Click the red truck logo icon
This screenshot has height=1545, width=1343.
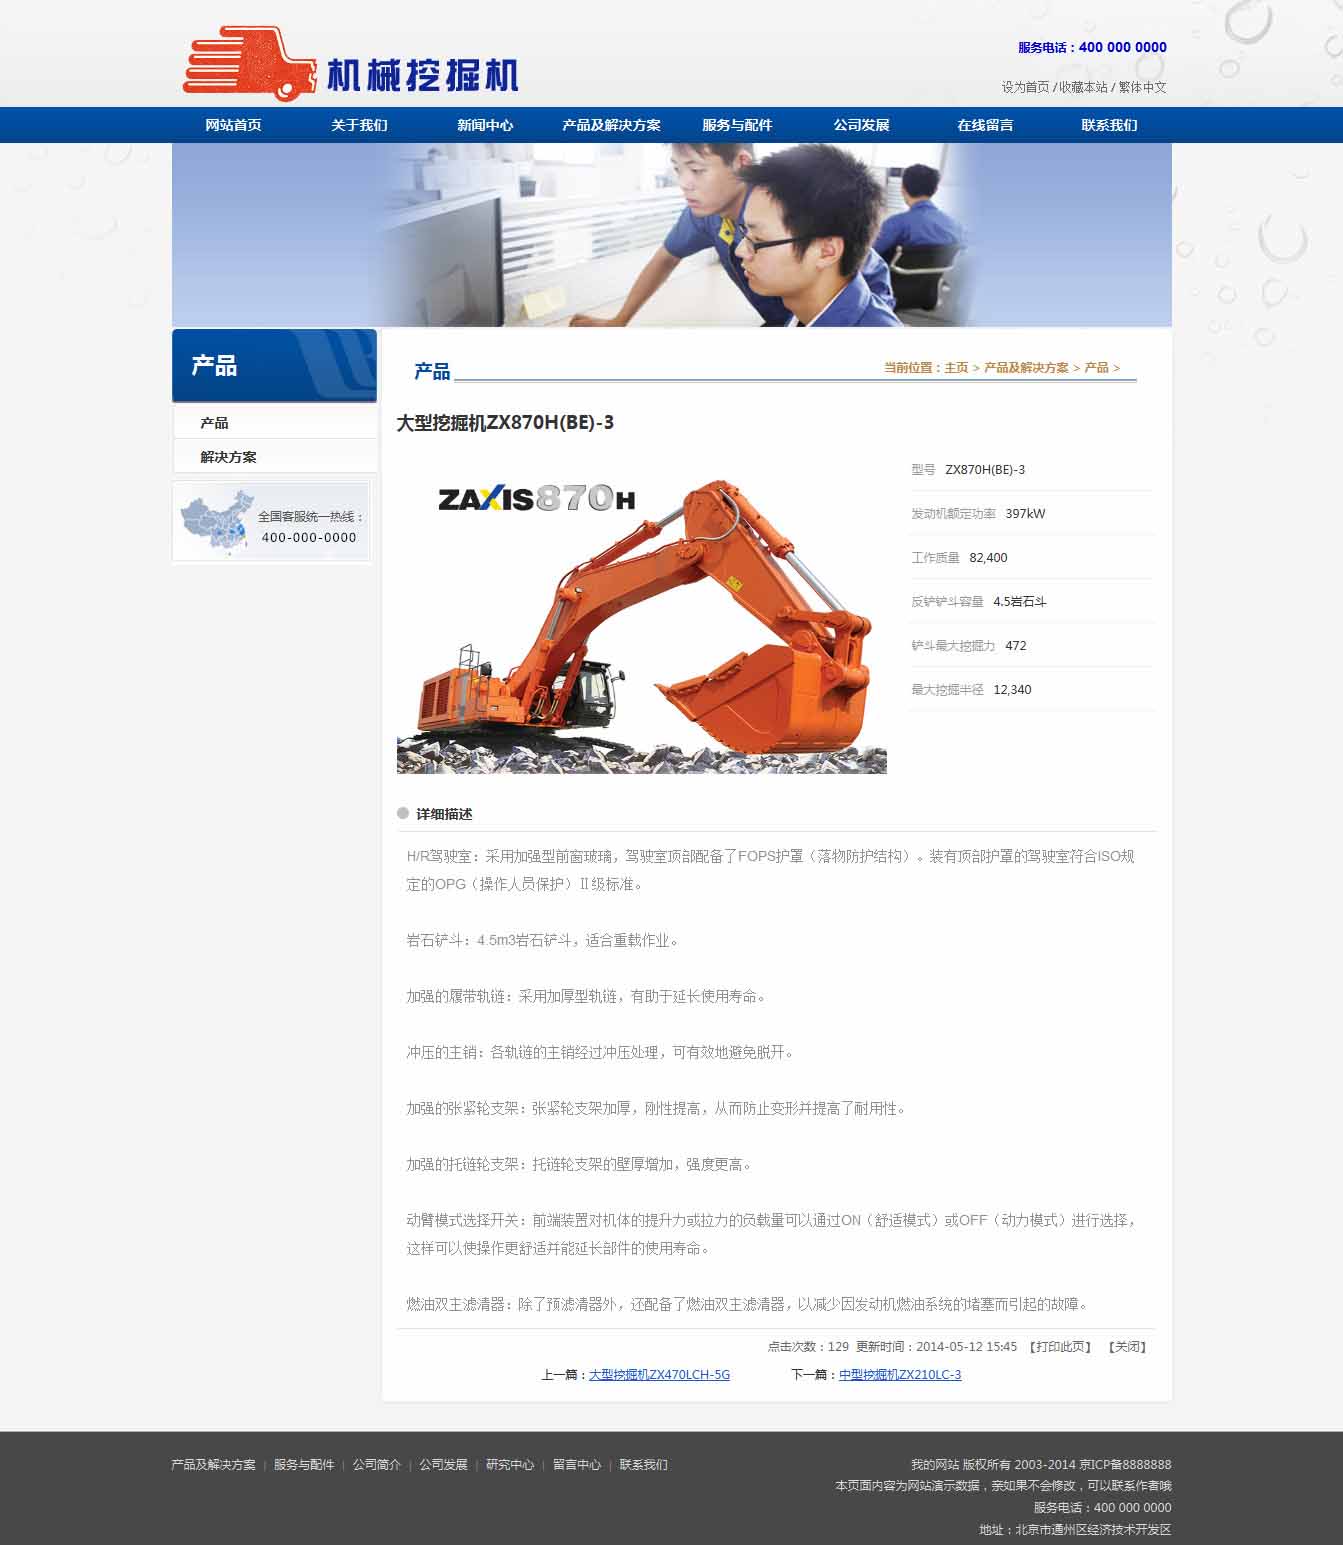[244, 64]
